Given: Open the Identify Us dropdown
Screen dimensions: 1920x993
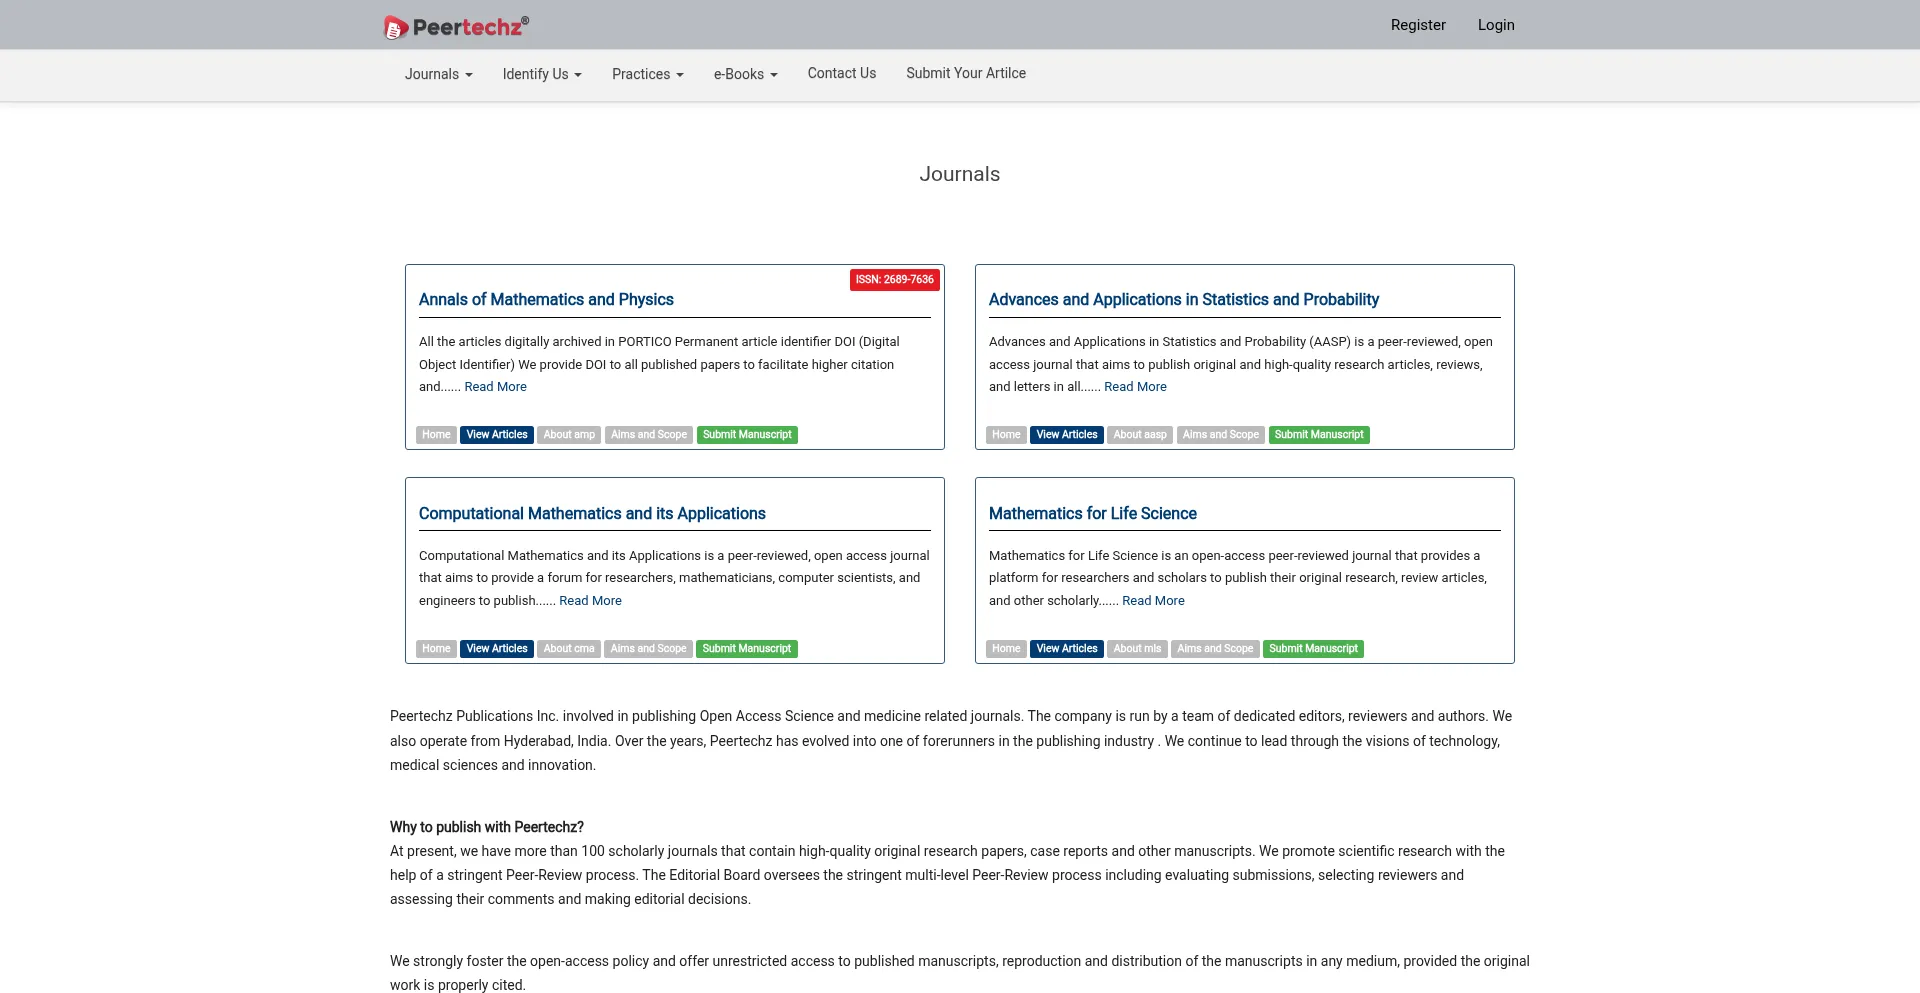Looking at the screenshot, I should pos(541,74).
